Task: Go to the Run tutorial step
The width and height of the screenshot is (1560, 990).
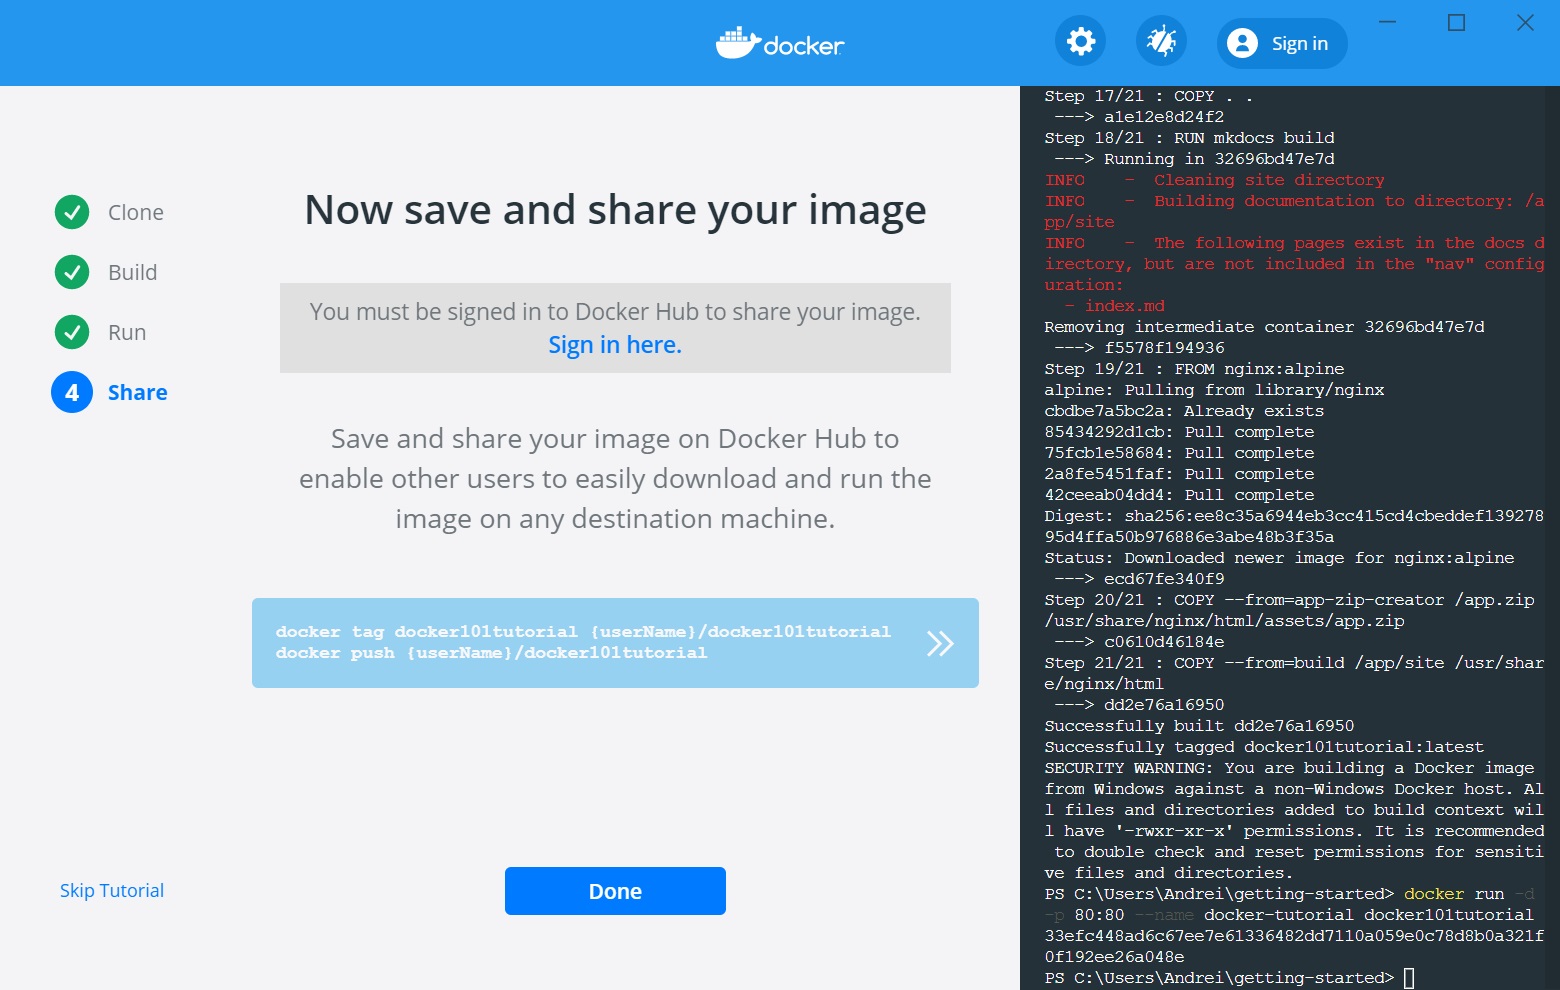Action: click(x=127, y=332)
